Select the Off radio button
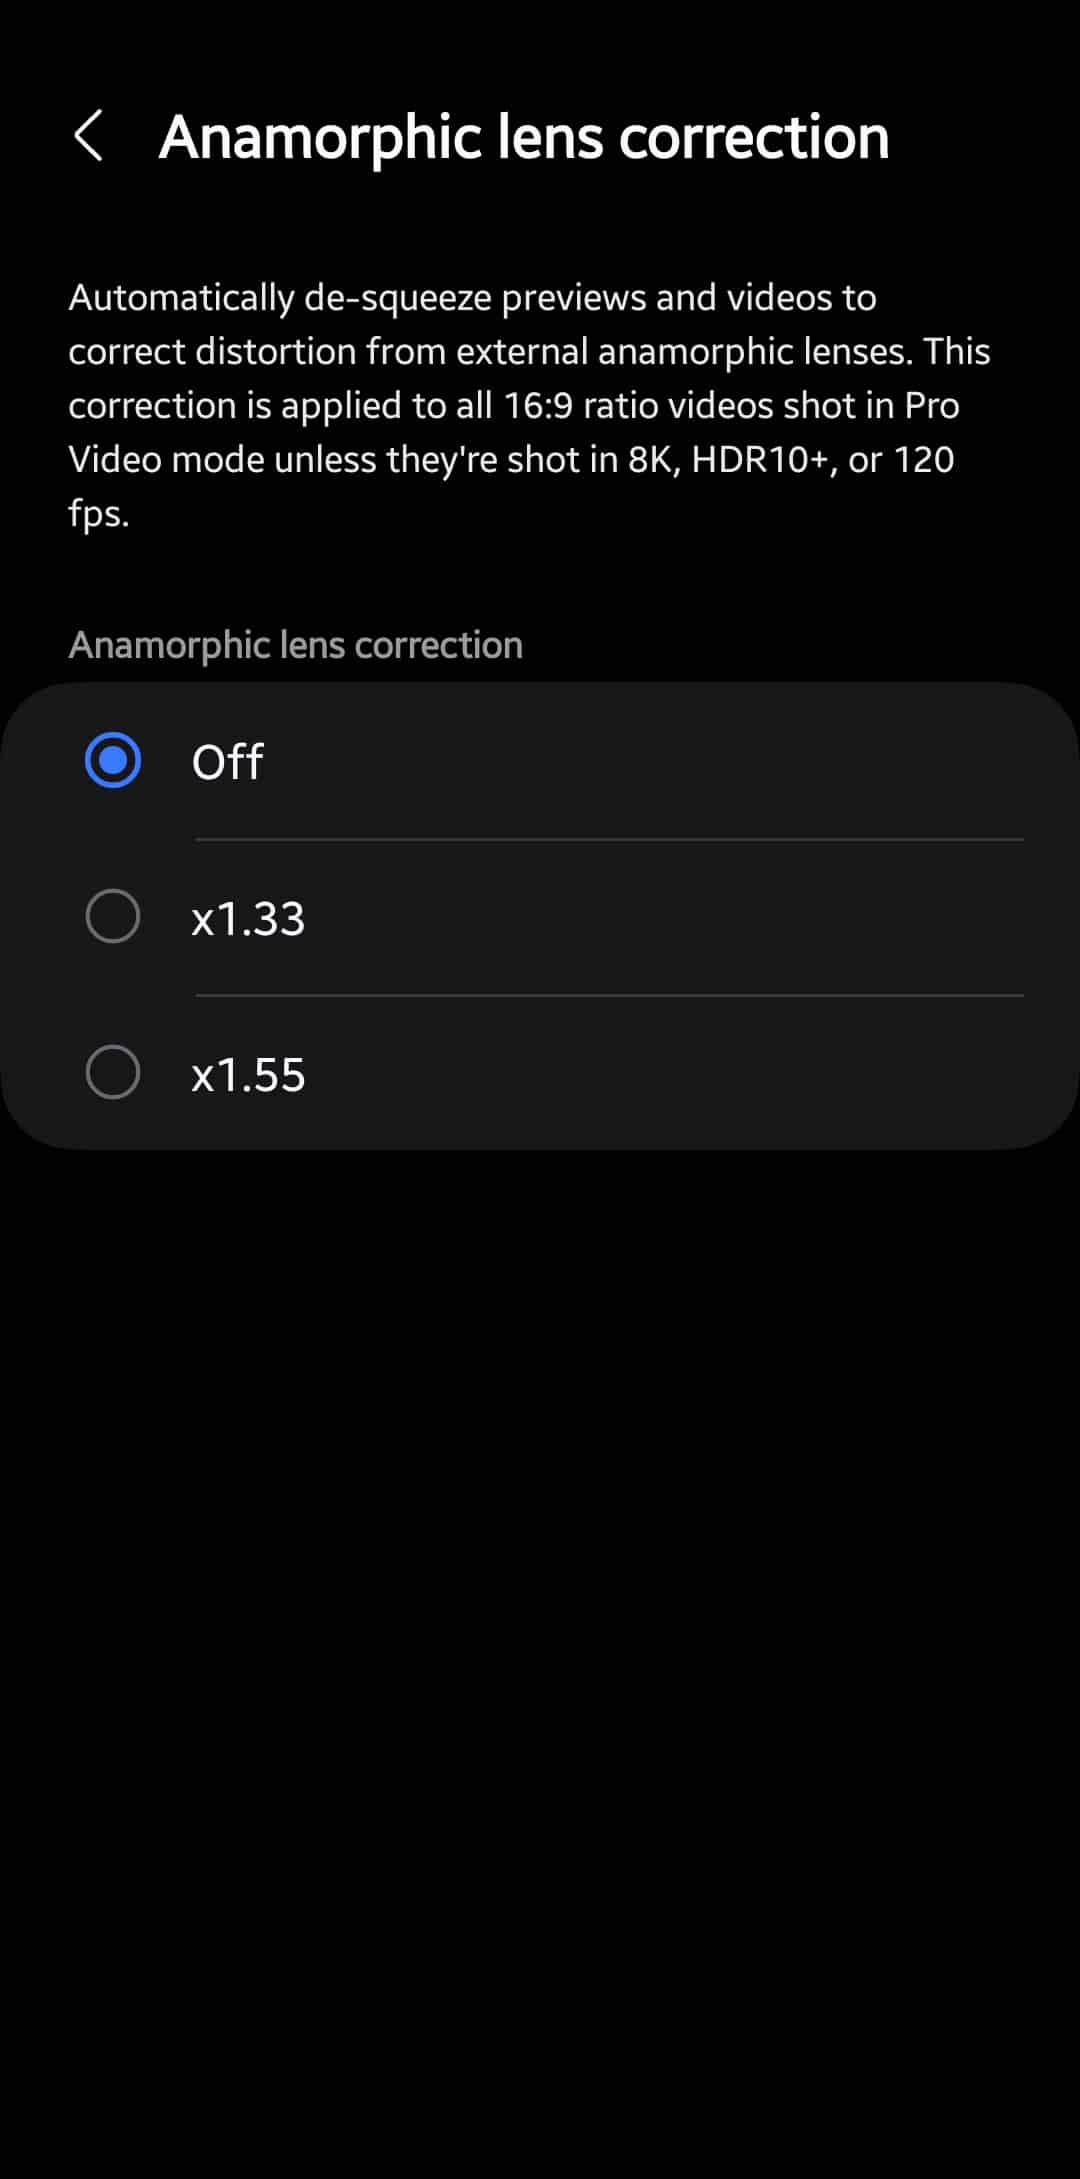 (x=113, y=761)
